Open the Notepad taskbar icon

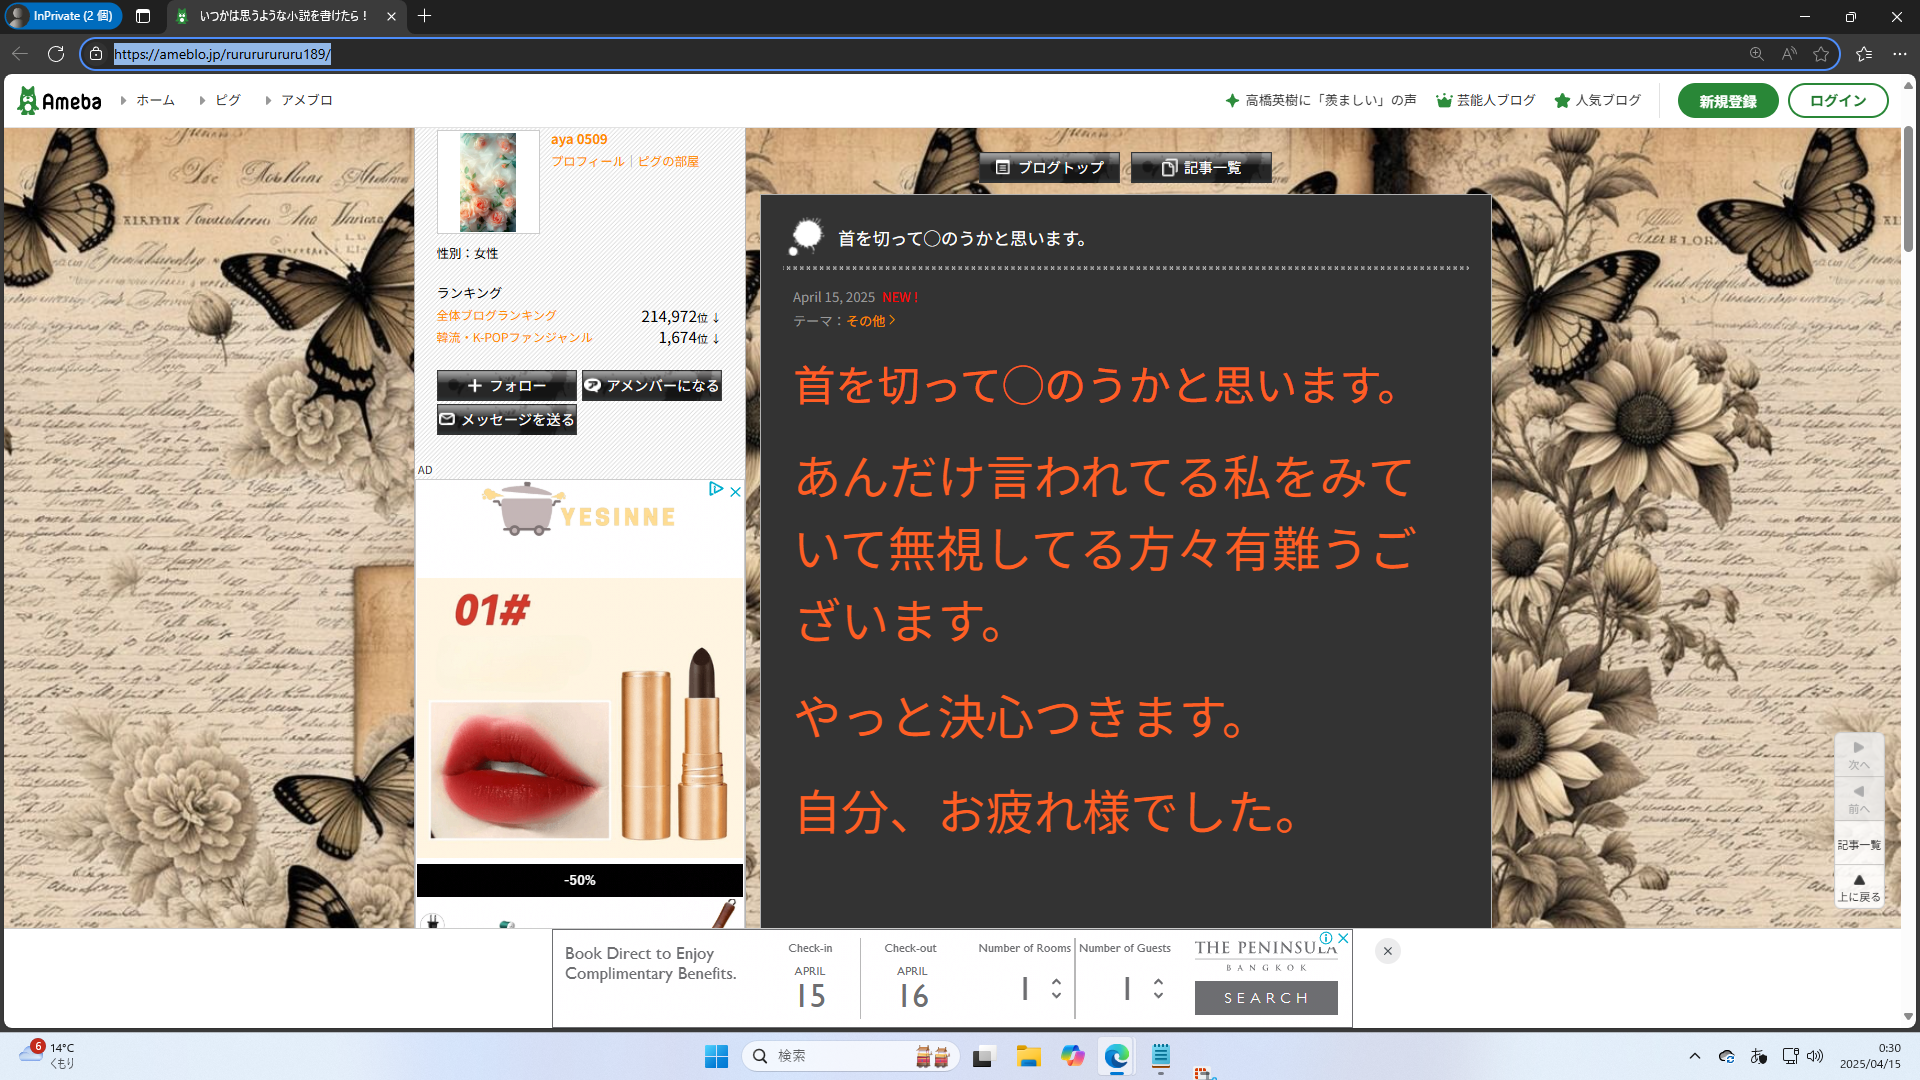pos(1160,1056)
